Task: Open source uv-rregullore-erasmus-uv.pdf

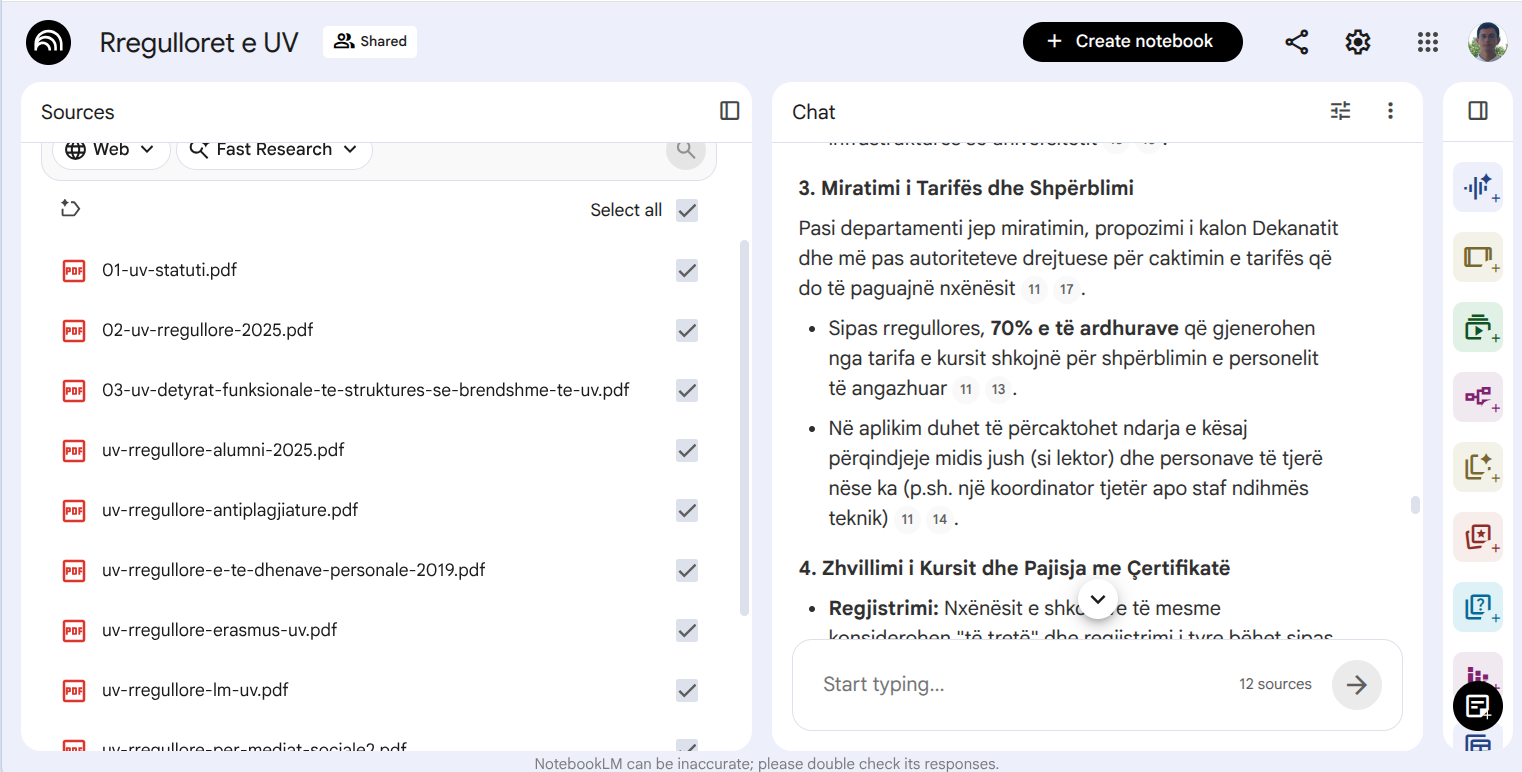Action: tap(219, 630)
